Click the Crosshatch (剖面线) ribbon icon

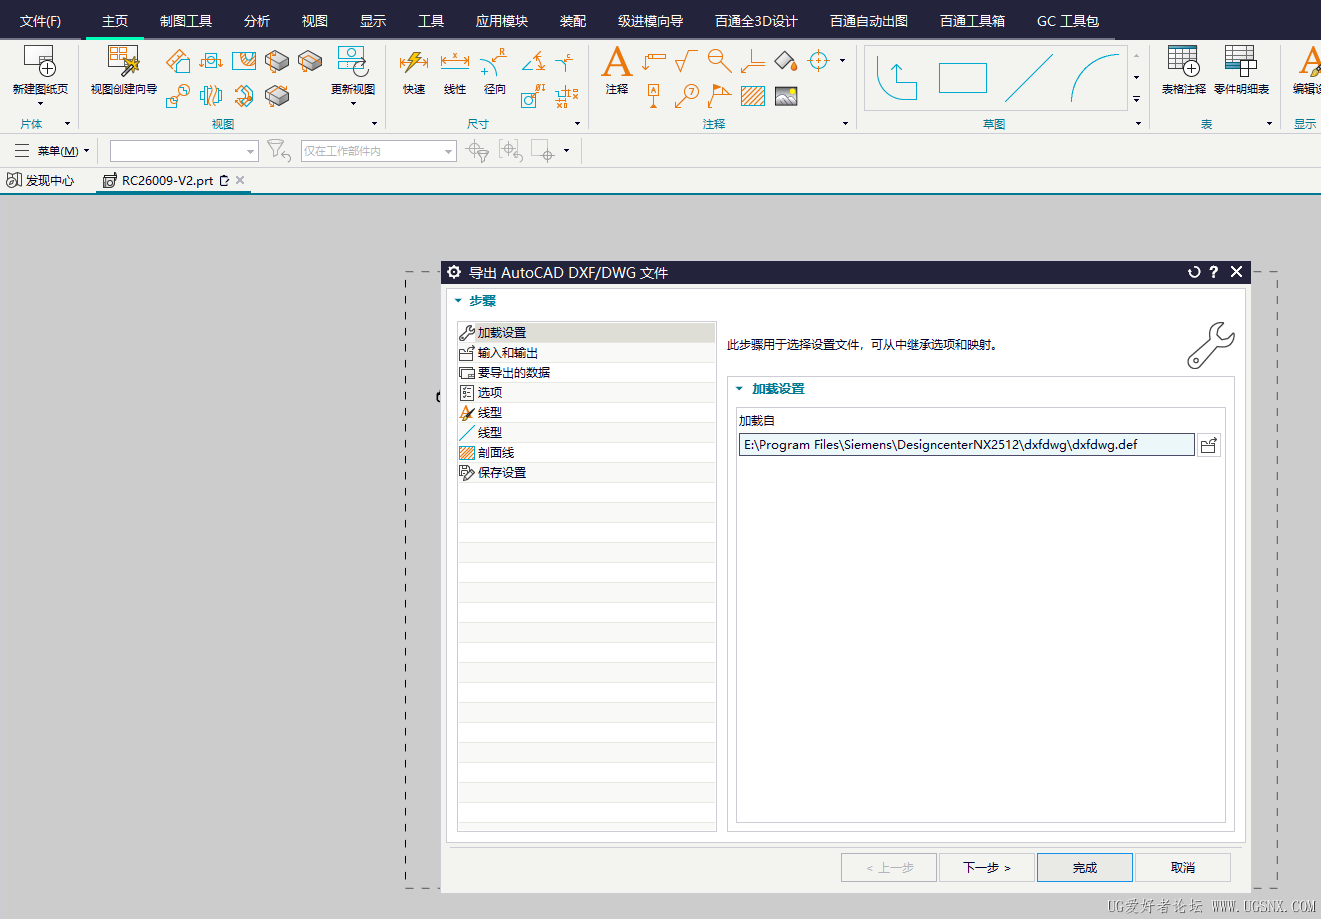pos(753,96)
